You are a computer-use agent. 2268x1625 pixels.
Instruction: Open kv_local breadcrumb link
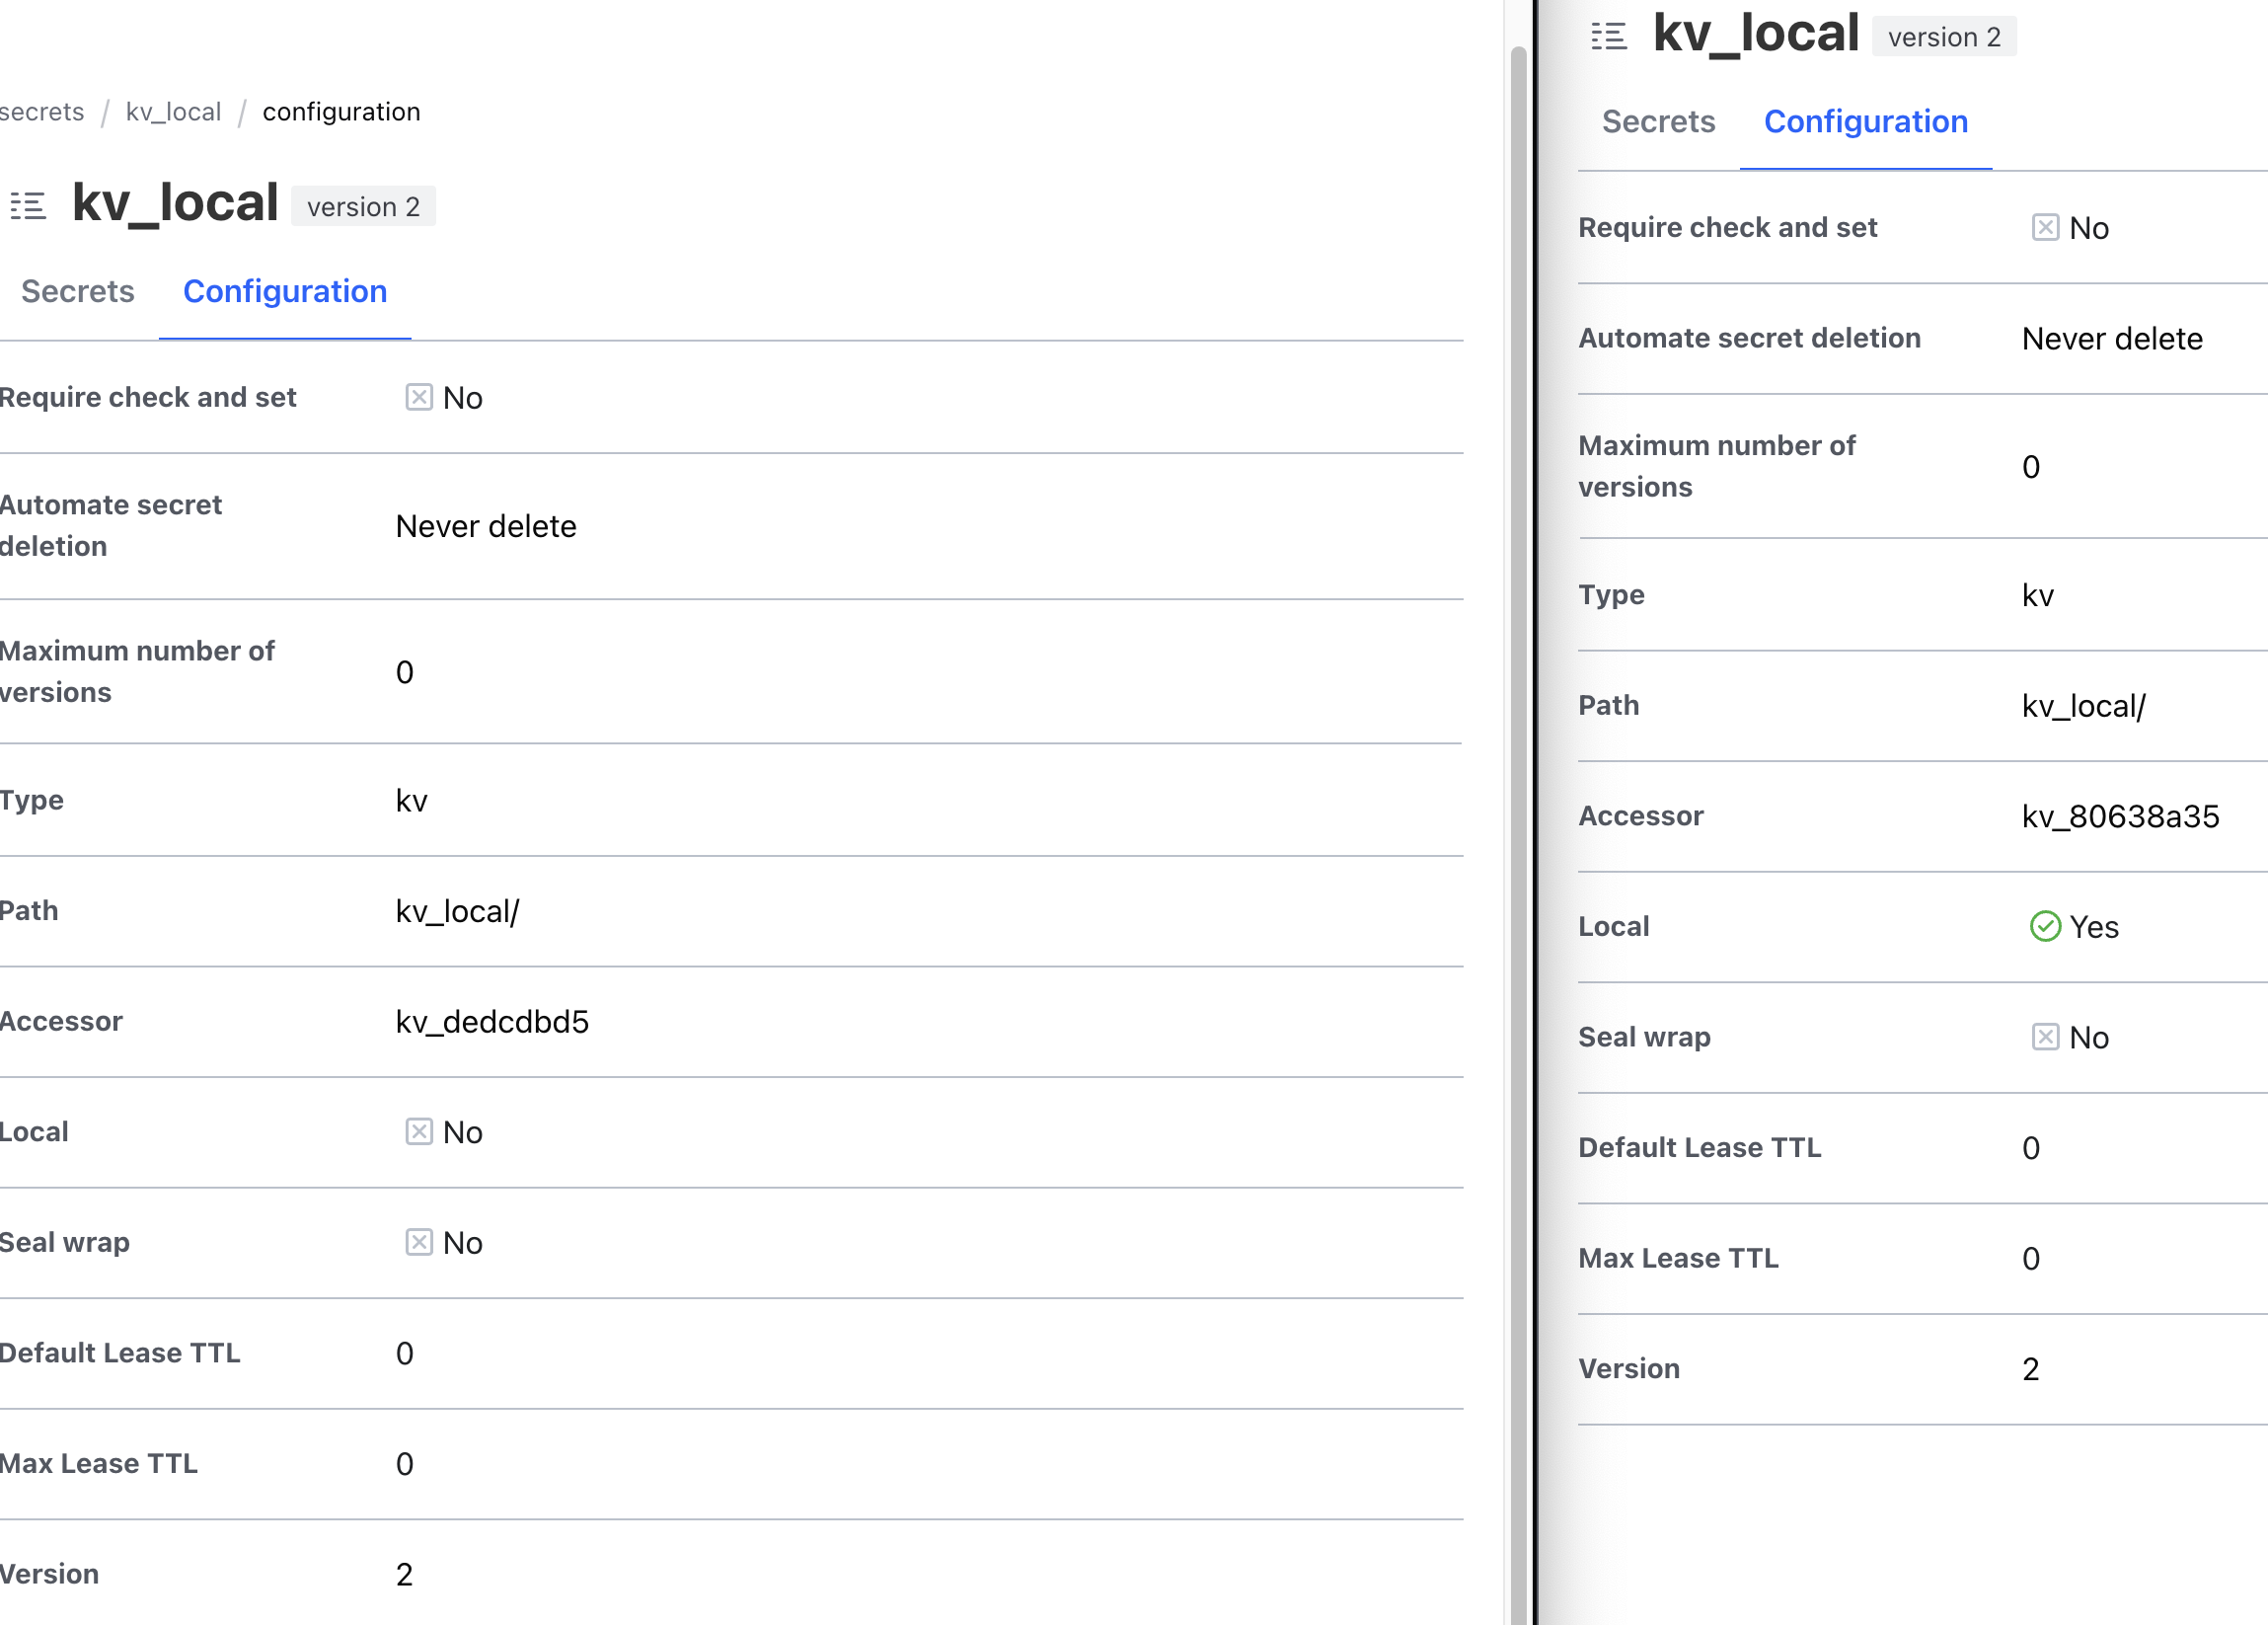coord(173,111)
